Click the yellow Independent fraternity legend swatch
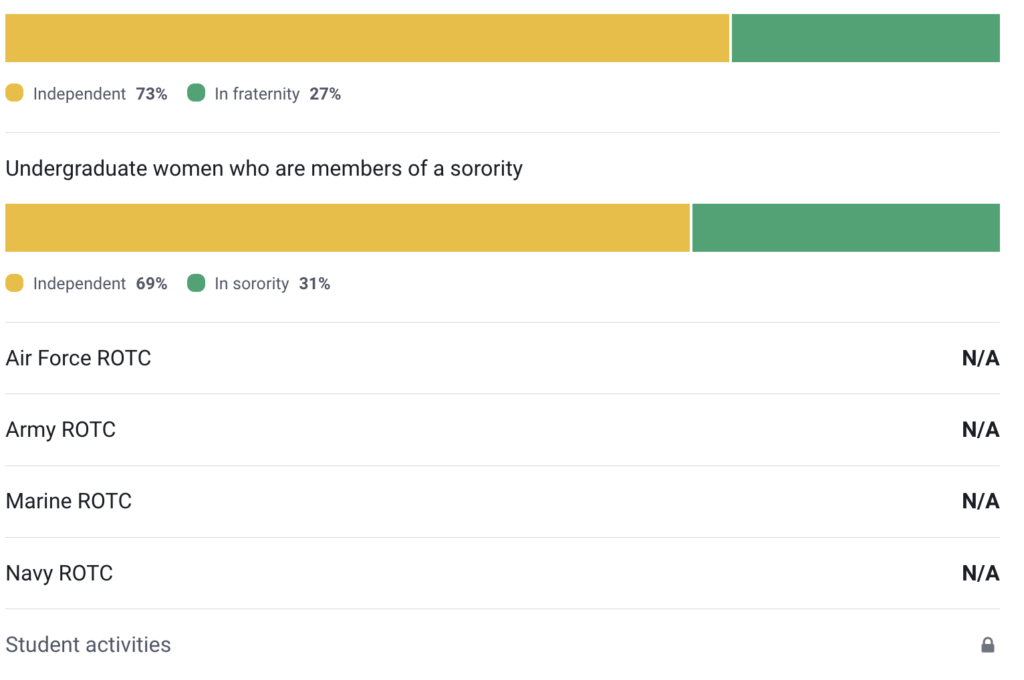The height and width of the screenshot is (680, 1024). tap(14, 94)
